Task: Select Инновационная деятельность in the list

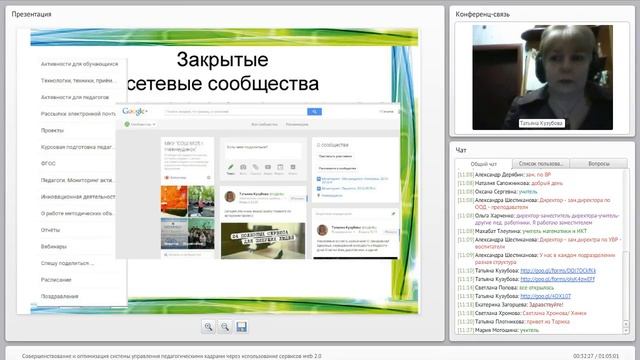Action: click(78, 197)
